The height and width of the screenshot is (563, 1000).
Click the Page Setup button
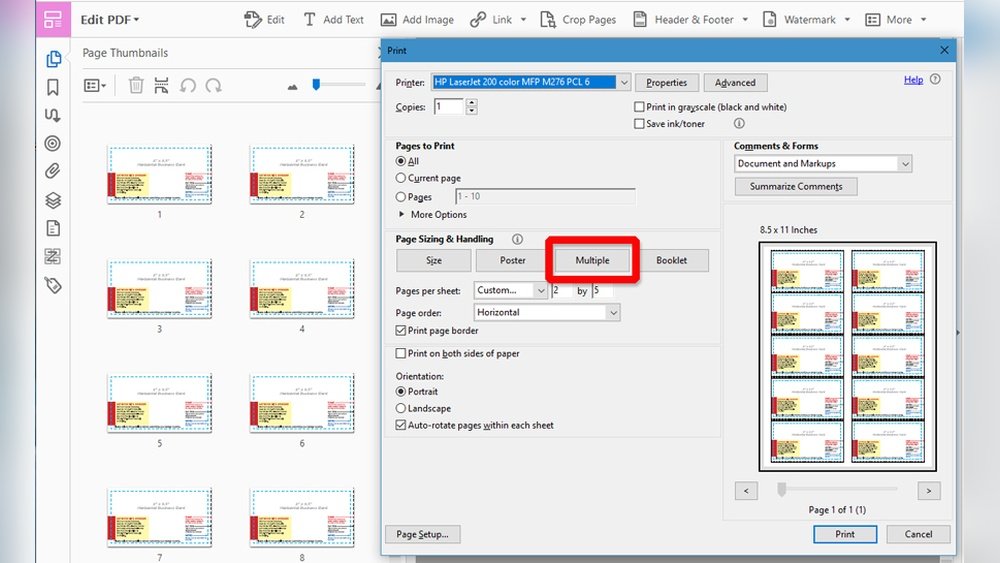click(x=422, y=534)
